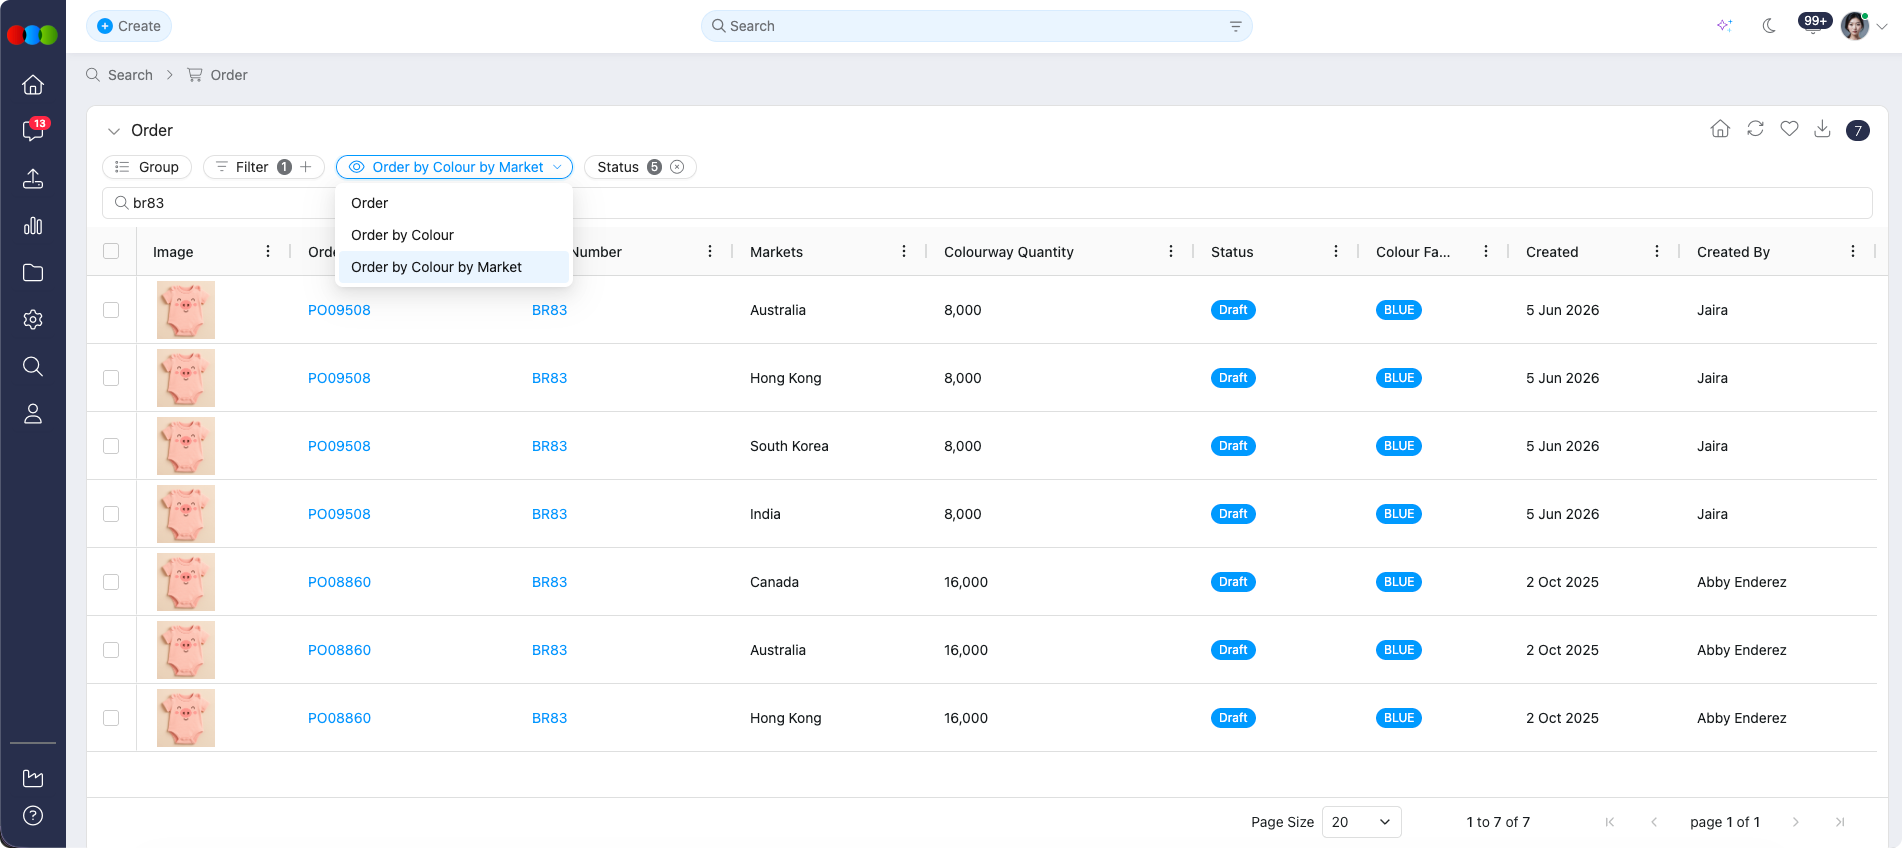Open messages icon with 13 badge

[x=33, y=131]
